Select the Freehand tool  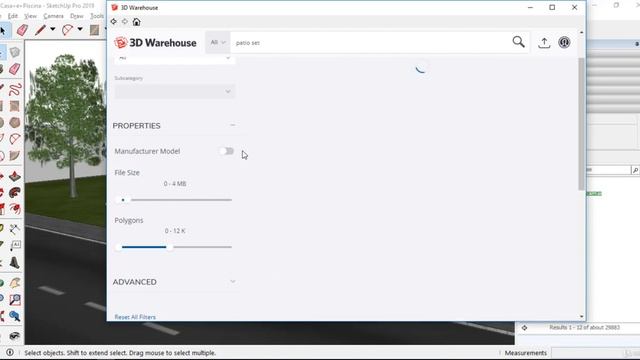point(15,89)
